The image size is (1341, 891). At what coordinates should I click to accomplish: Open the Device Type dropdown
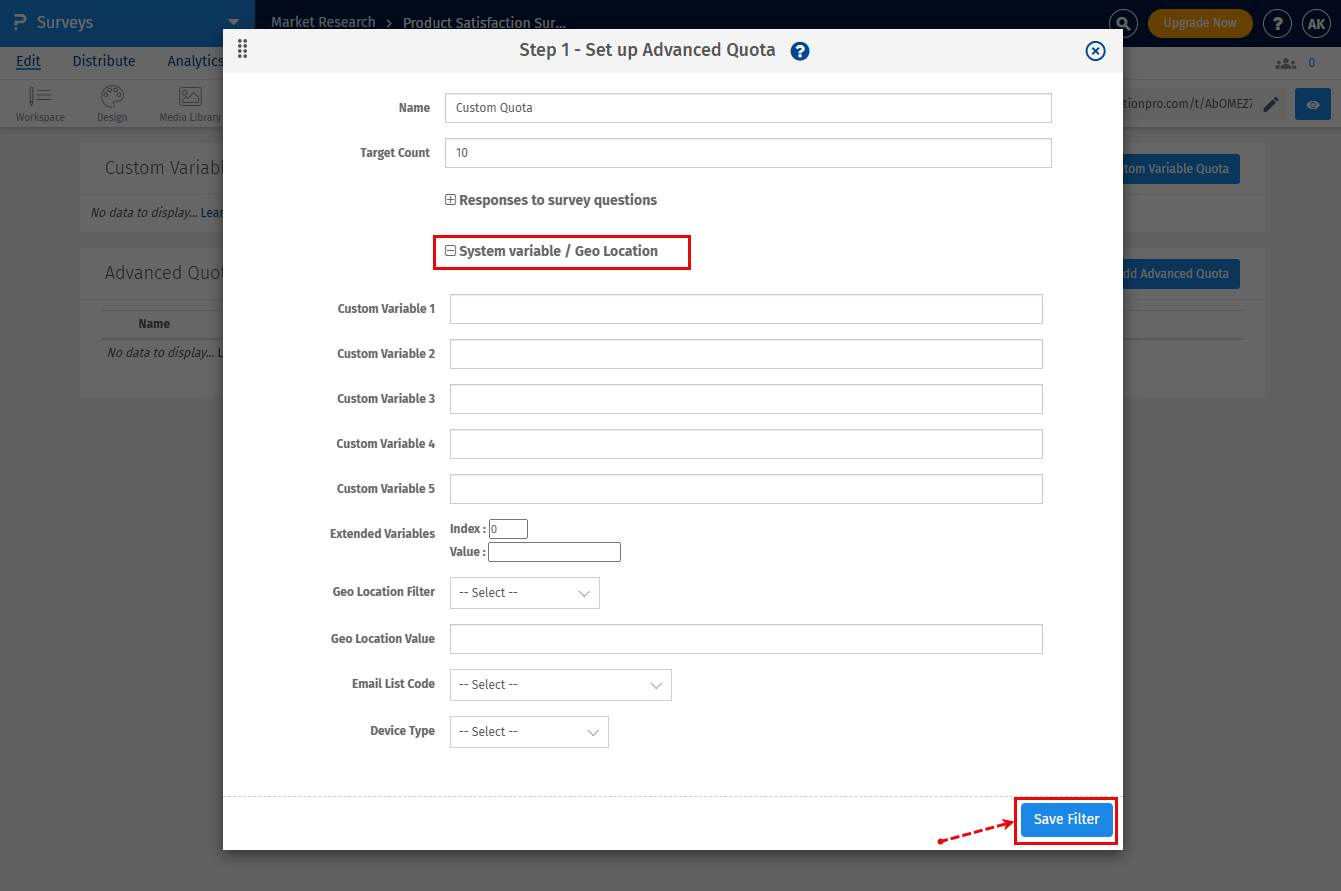click(x=529, y=731)
